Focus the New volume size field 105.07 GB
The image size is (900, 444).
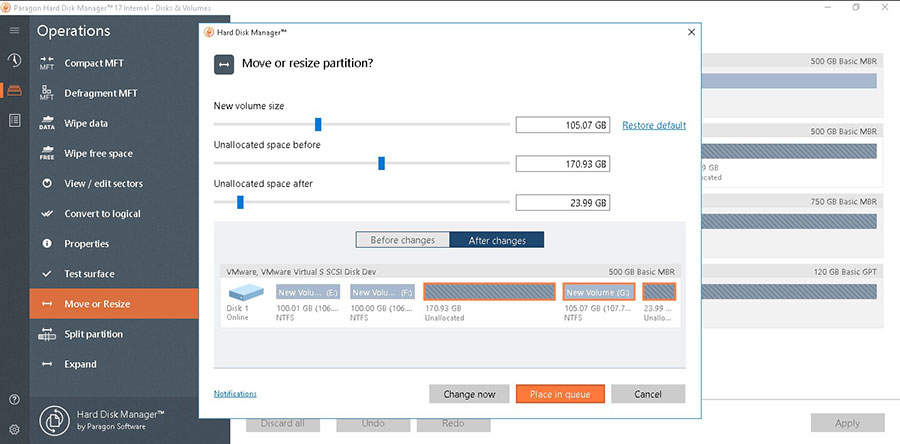(562, 125)
